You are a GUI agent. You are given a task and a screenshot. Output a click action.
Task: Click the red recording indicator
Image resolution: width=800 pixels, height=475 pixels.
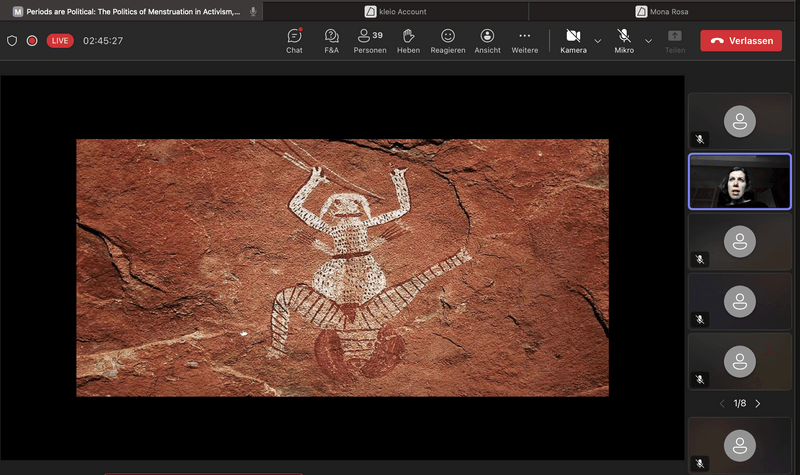point(32,41)
